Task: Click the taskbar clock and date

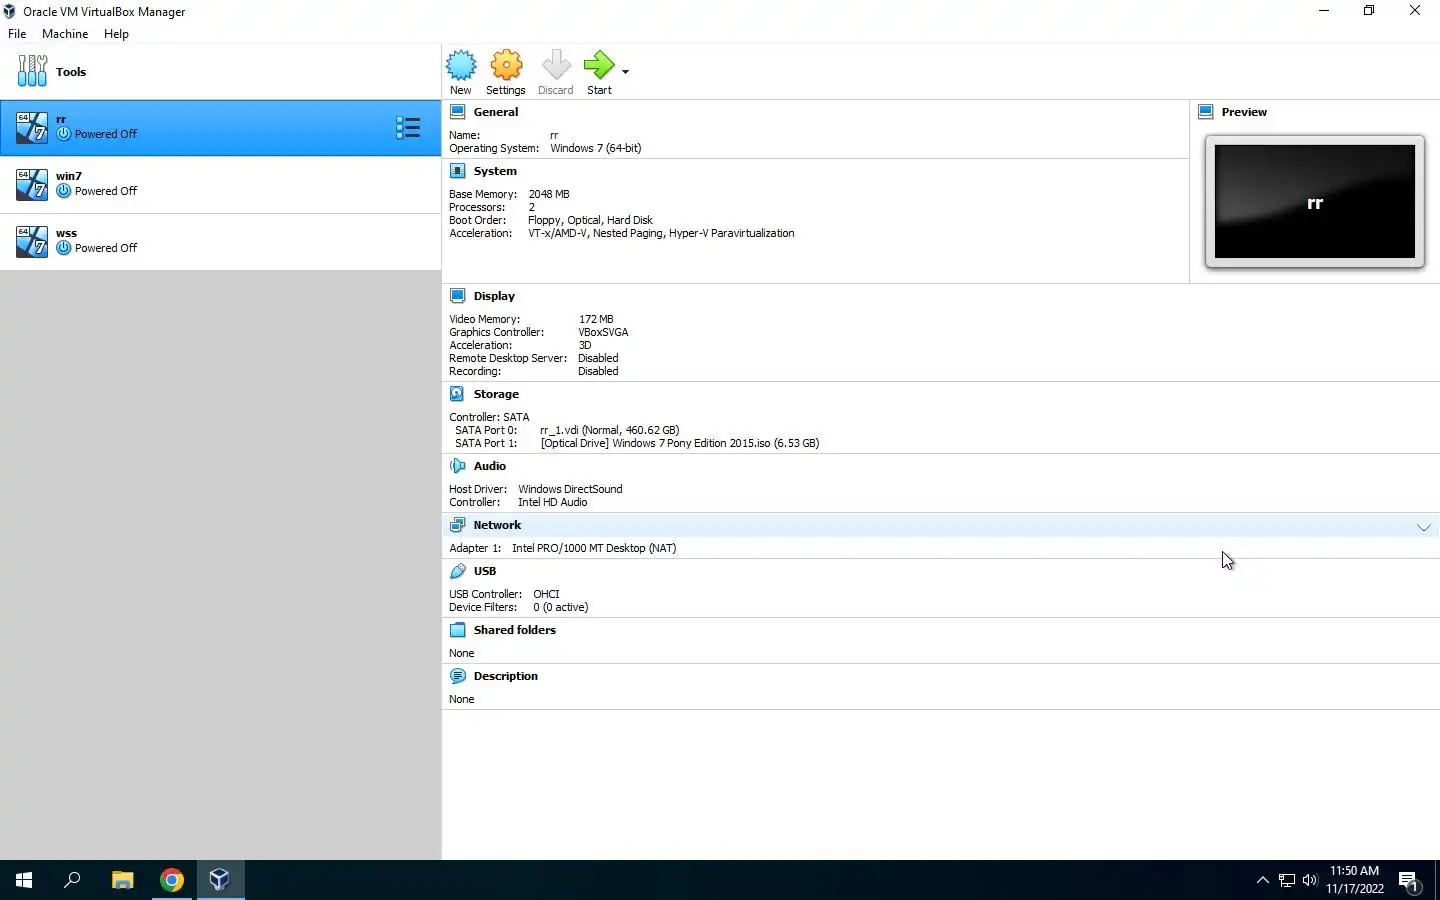Action: [x=1355, y=880]
